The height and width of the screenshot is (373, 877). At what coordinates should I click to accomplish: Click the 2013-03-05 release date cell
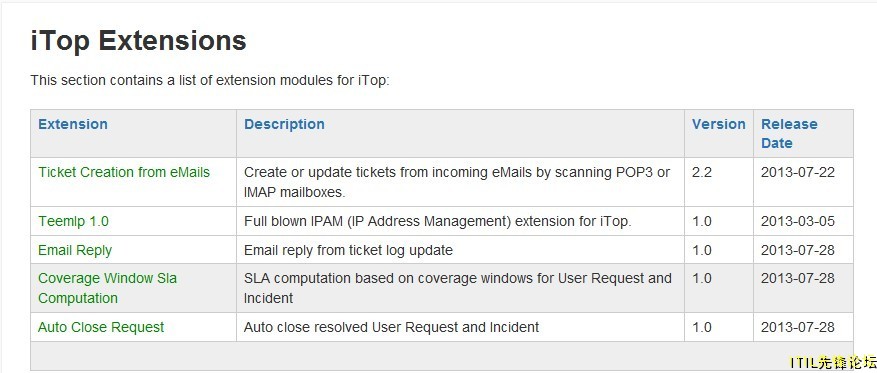point(798,221)
